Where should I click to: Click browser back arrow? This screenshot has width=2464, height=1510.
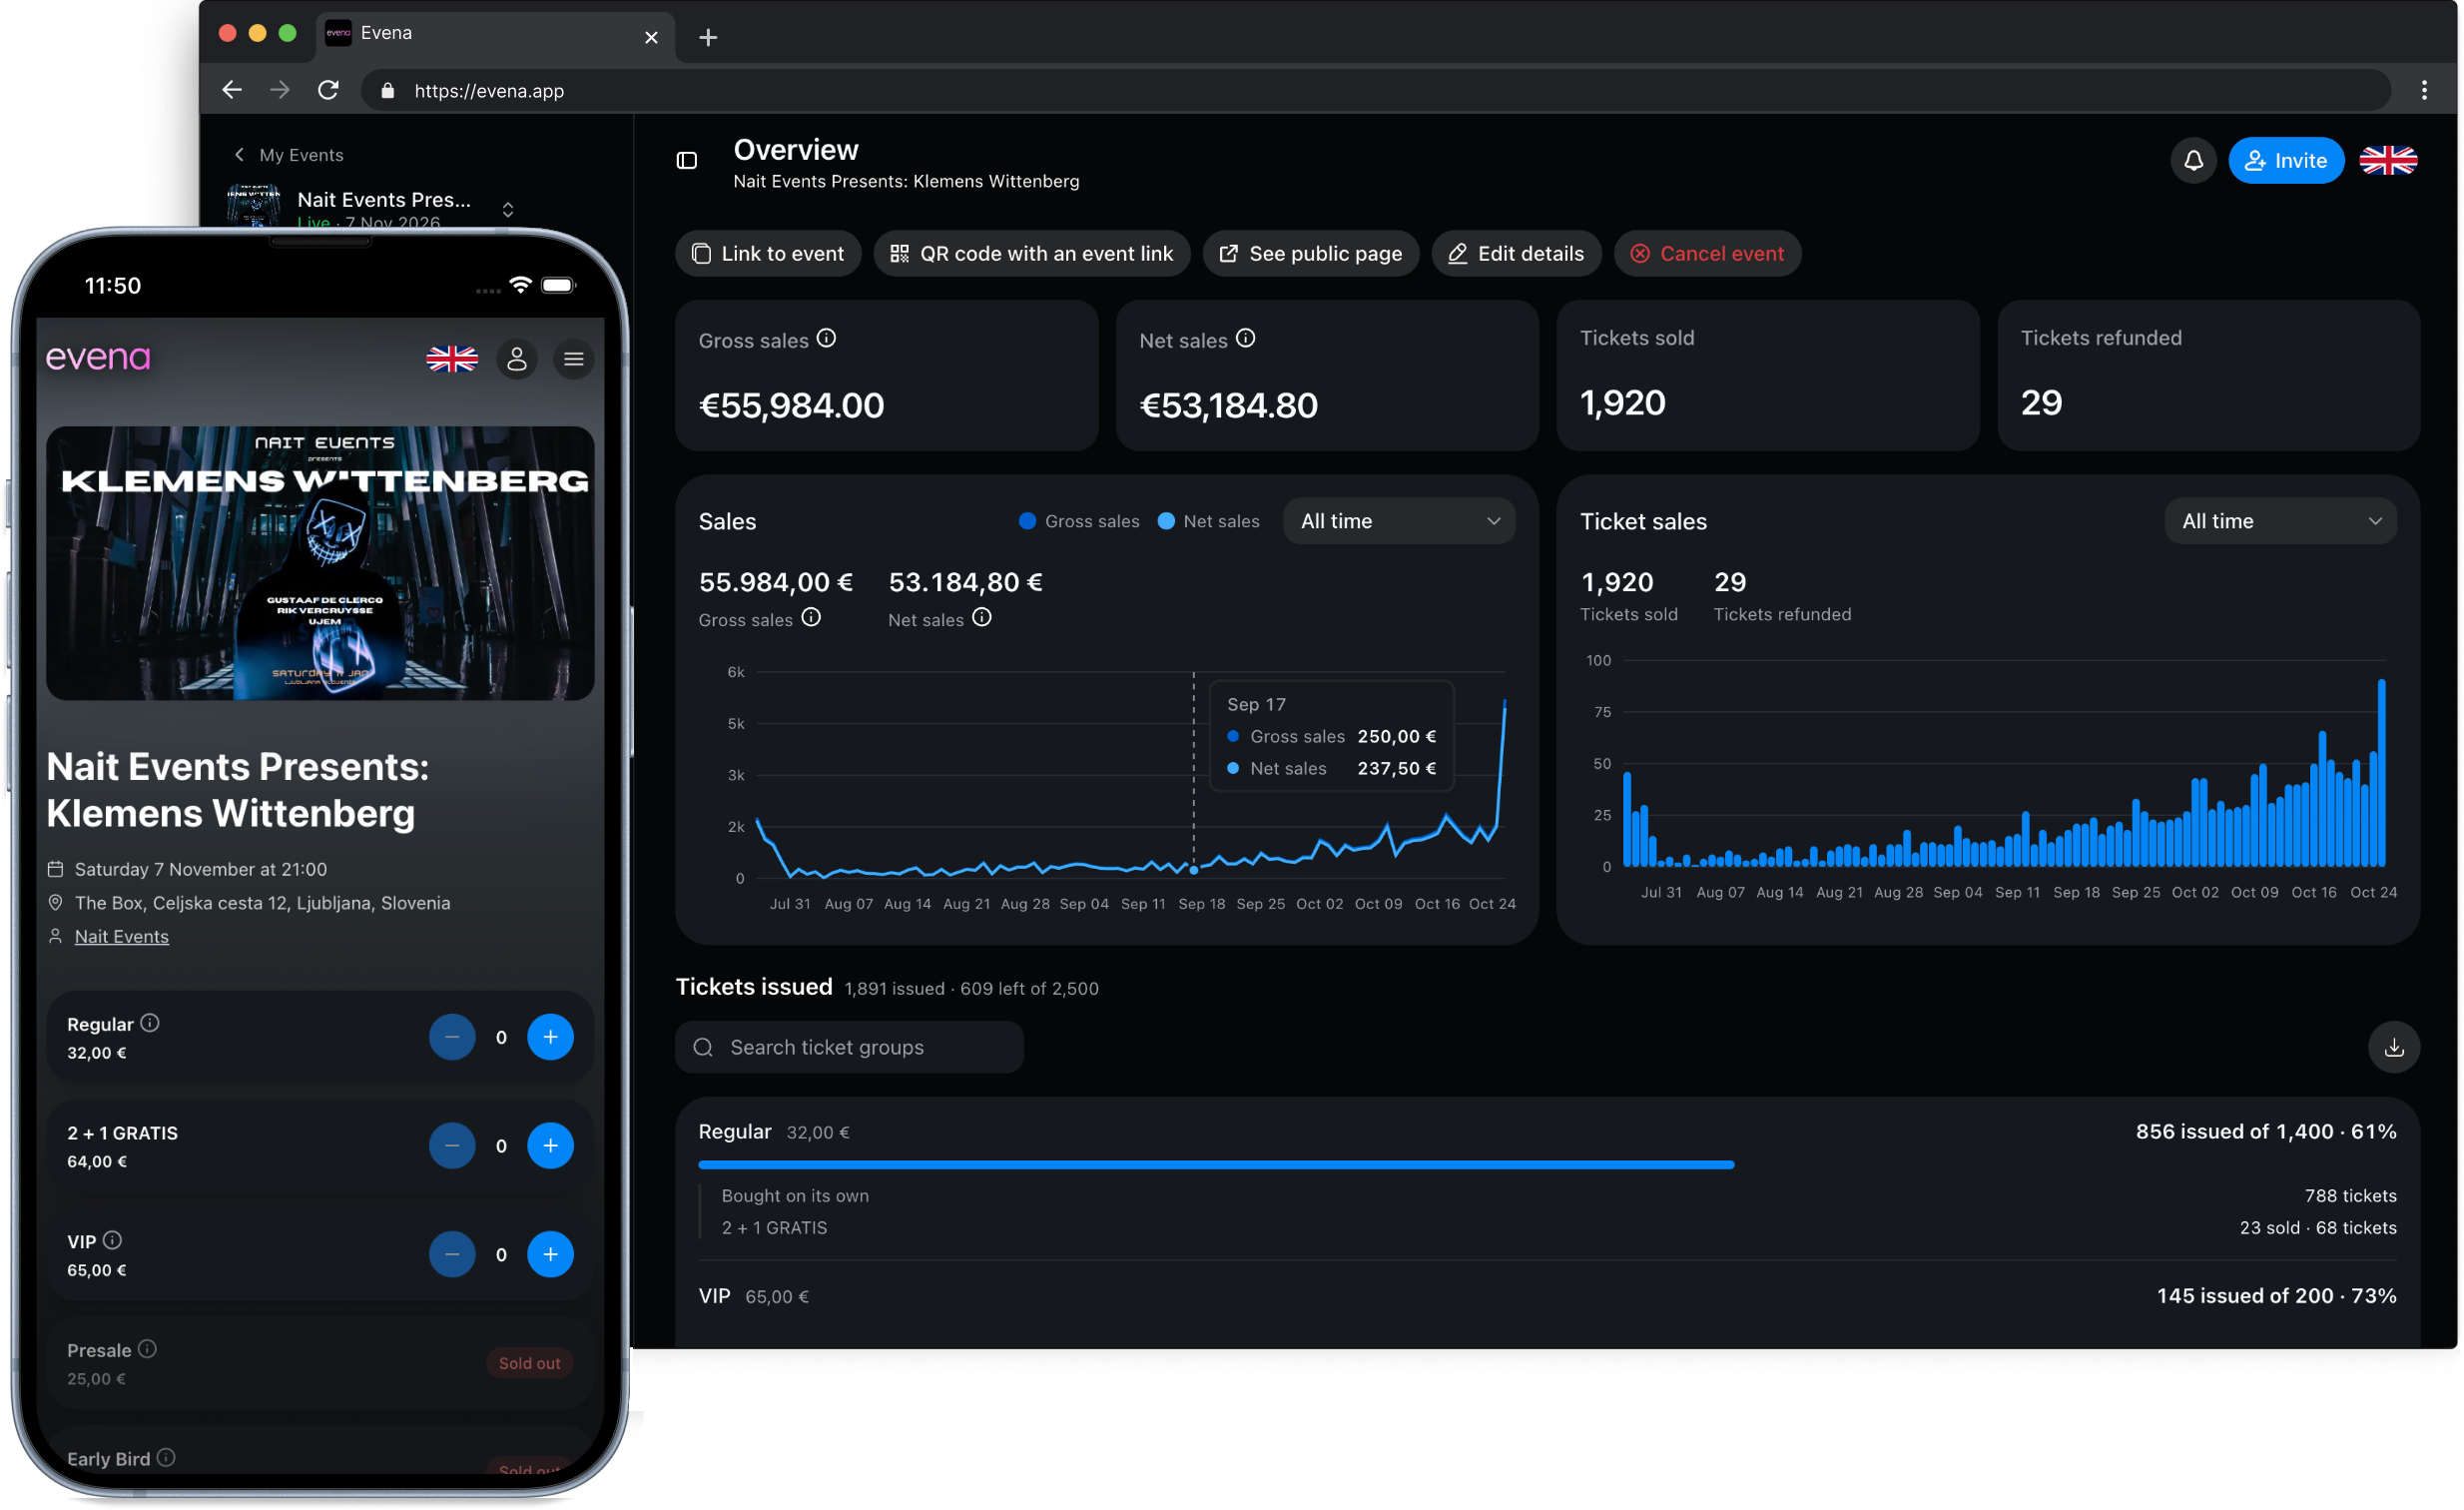(x=232, y=90)
